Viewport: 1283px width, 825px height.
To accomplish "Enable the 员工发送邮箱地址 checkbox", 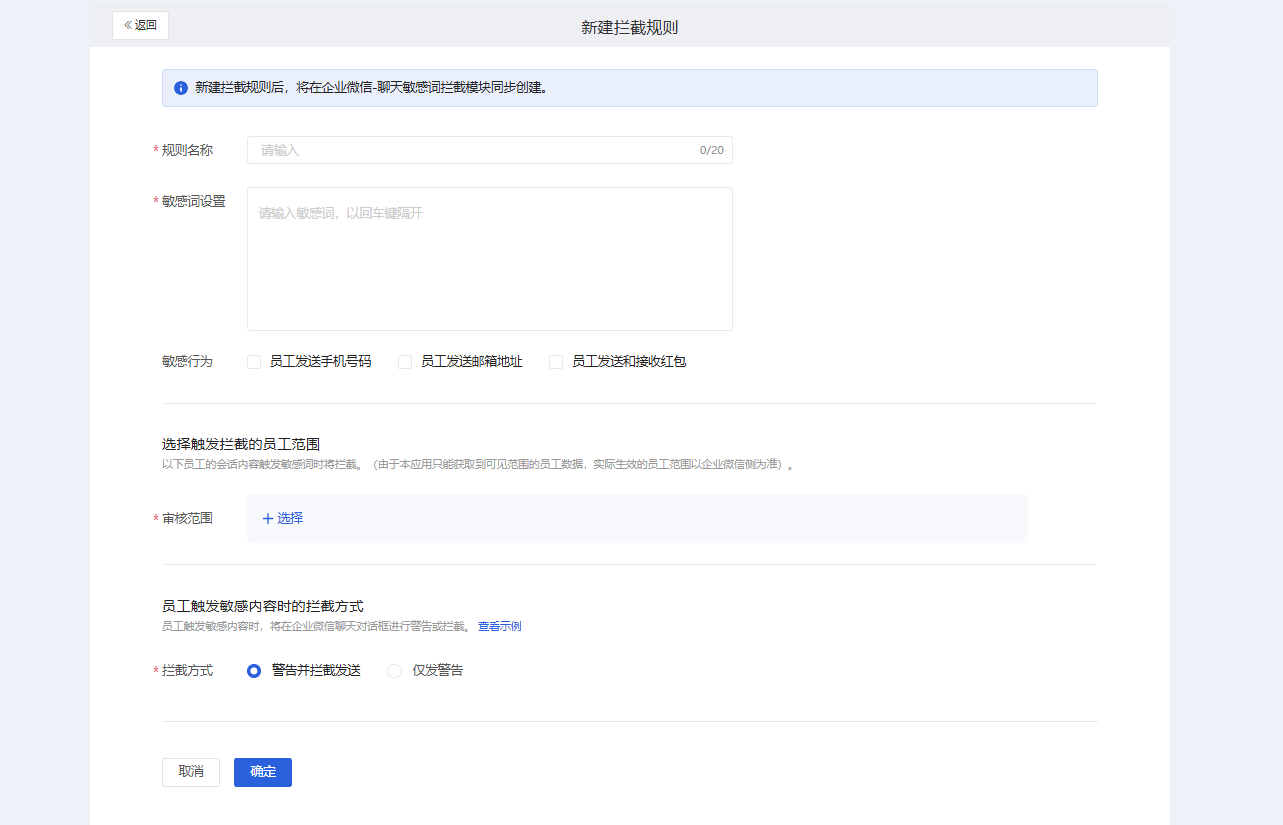I will 405,362.
